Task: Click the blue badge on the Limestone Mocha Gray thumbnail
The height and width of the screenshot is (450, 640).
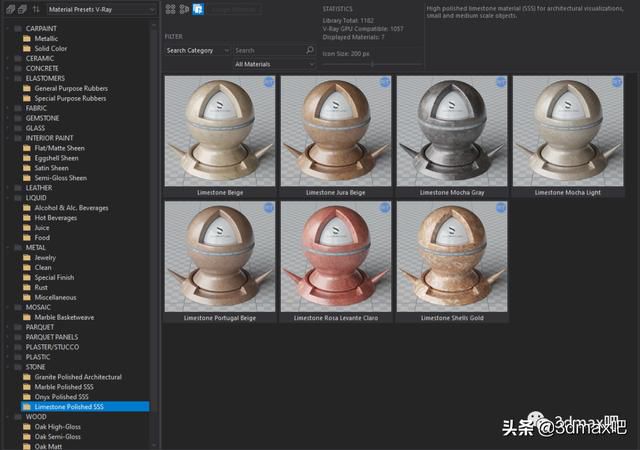Action: (x=501, y=82)
